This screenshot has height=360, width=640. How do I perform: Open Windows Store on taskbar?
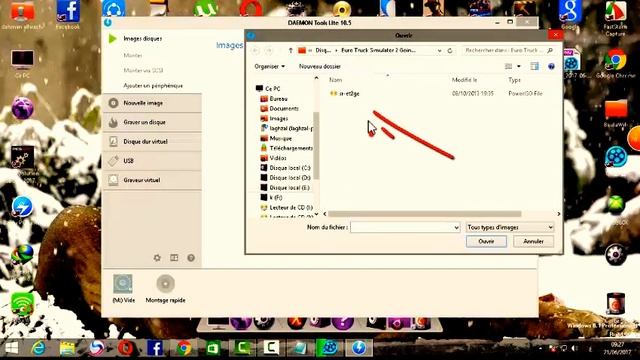click(x=213, y=348)
